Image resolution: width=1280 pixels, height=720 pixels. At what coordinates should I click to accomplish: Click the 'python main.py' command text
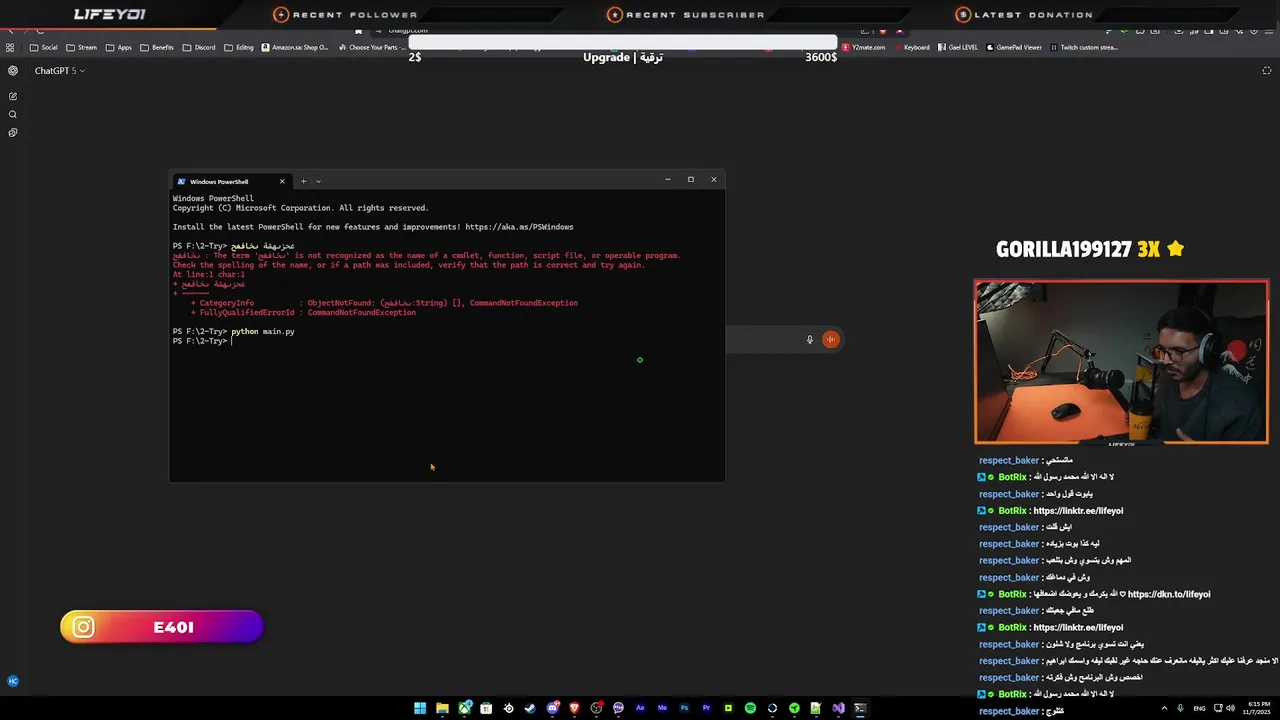point(263,331)
